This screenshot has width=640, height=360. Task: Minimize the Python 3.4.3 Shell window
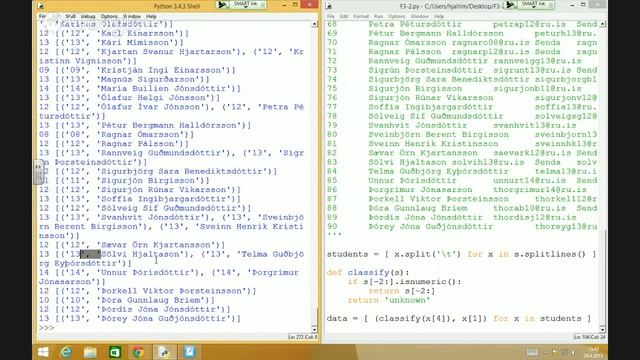tap(284, 5)
